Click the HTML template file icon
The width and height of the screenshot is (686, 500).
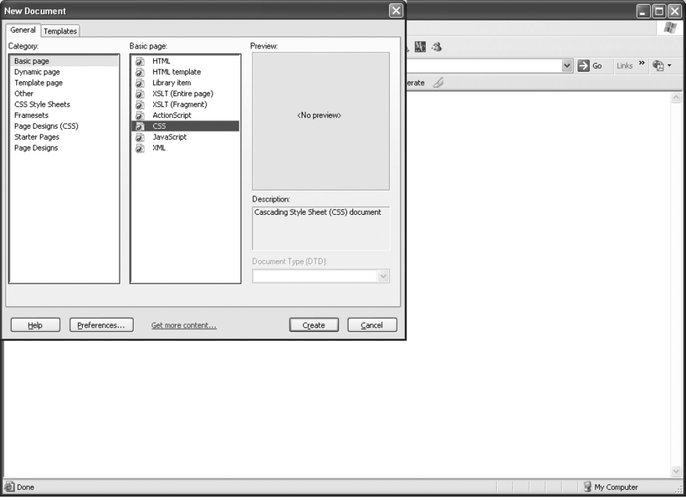pos(140,72)
